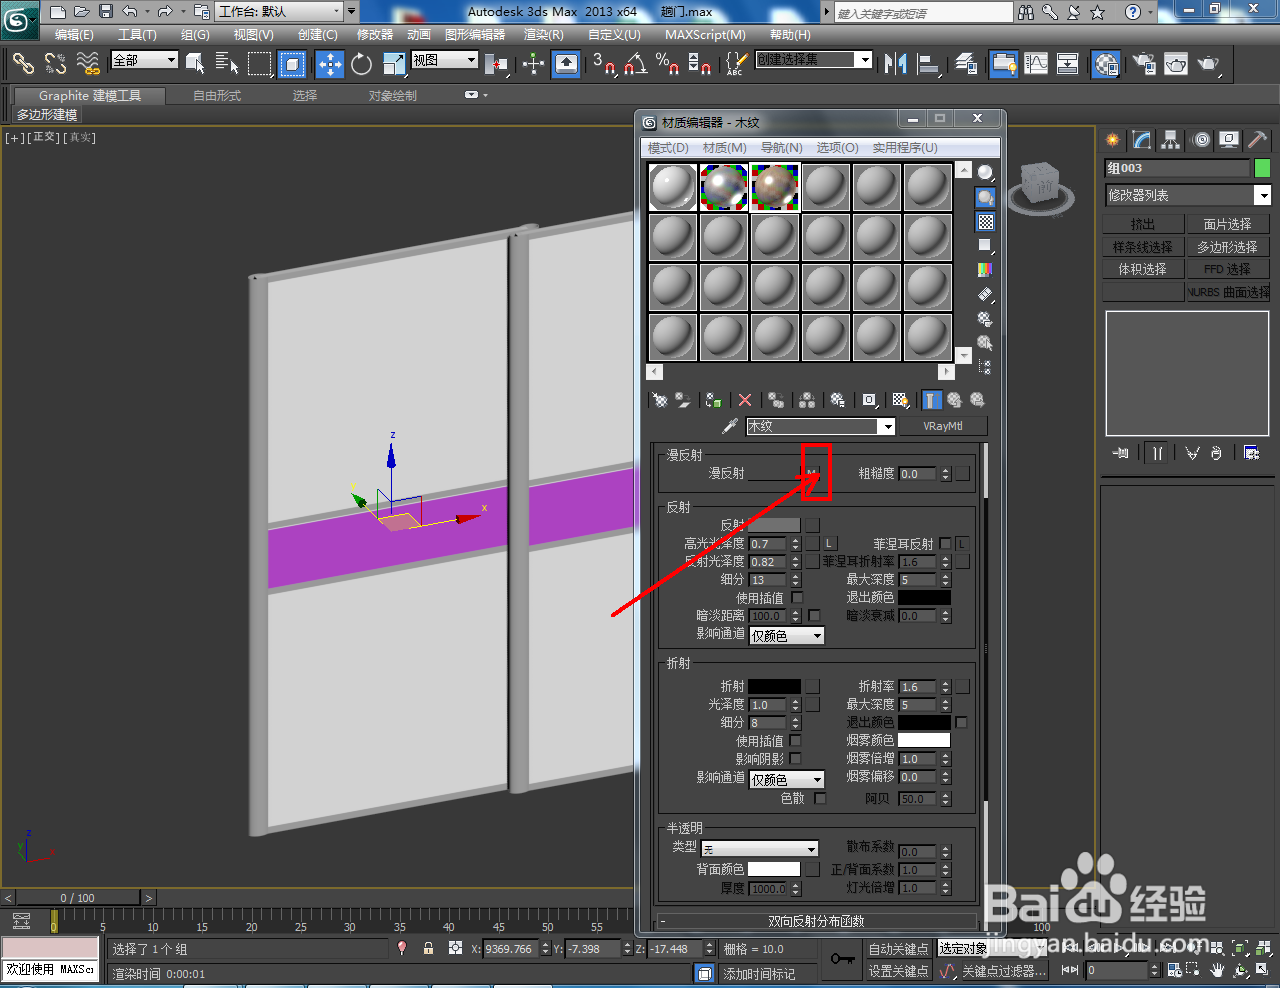1280x988 pixels.
Task: Open reference coordinate system dropdown 视图
Action: 445,61
